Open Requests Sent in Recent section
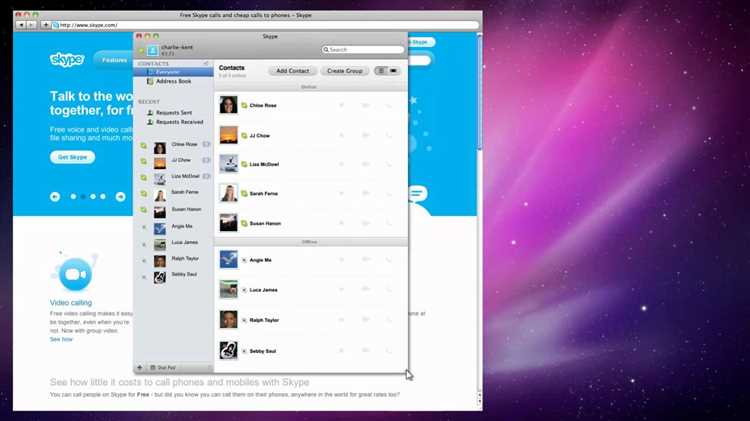 coord(174,112)
